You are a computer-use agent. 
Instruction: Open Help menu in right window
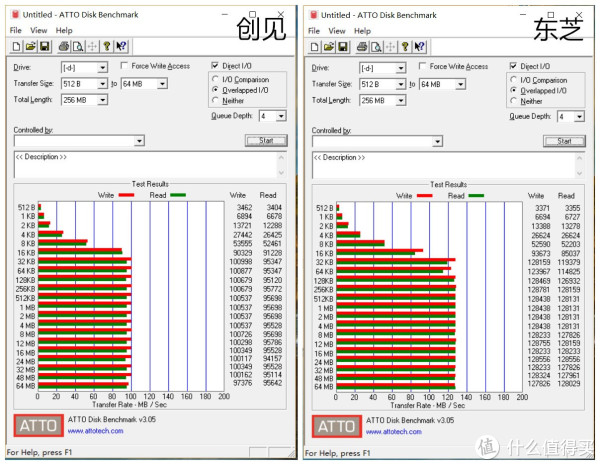[x=362, y=31]
